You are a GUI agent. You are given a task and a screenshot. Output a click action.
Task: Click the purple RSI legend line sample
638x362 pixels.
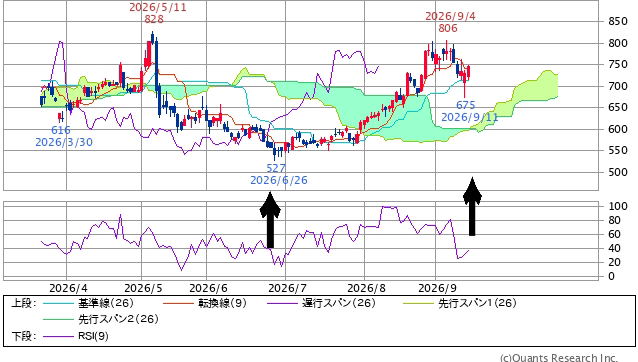(x=58, y=336)
